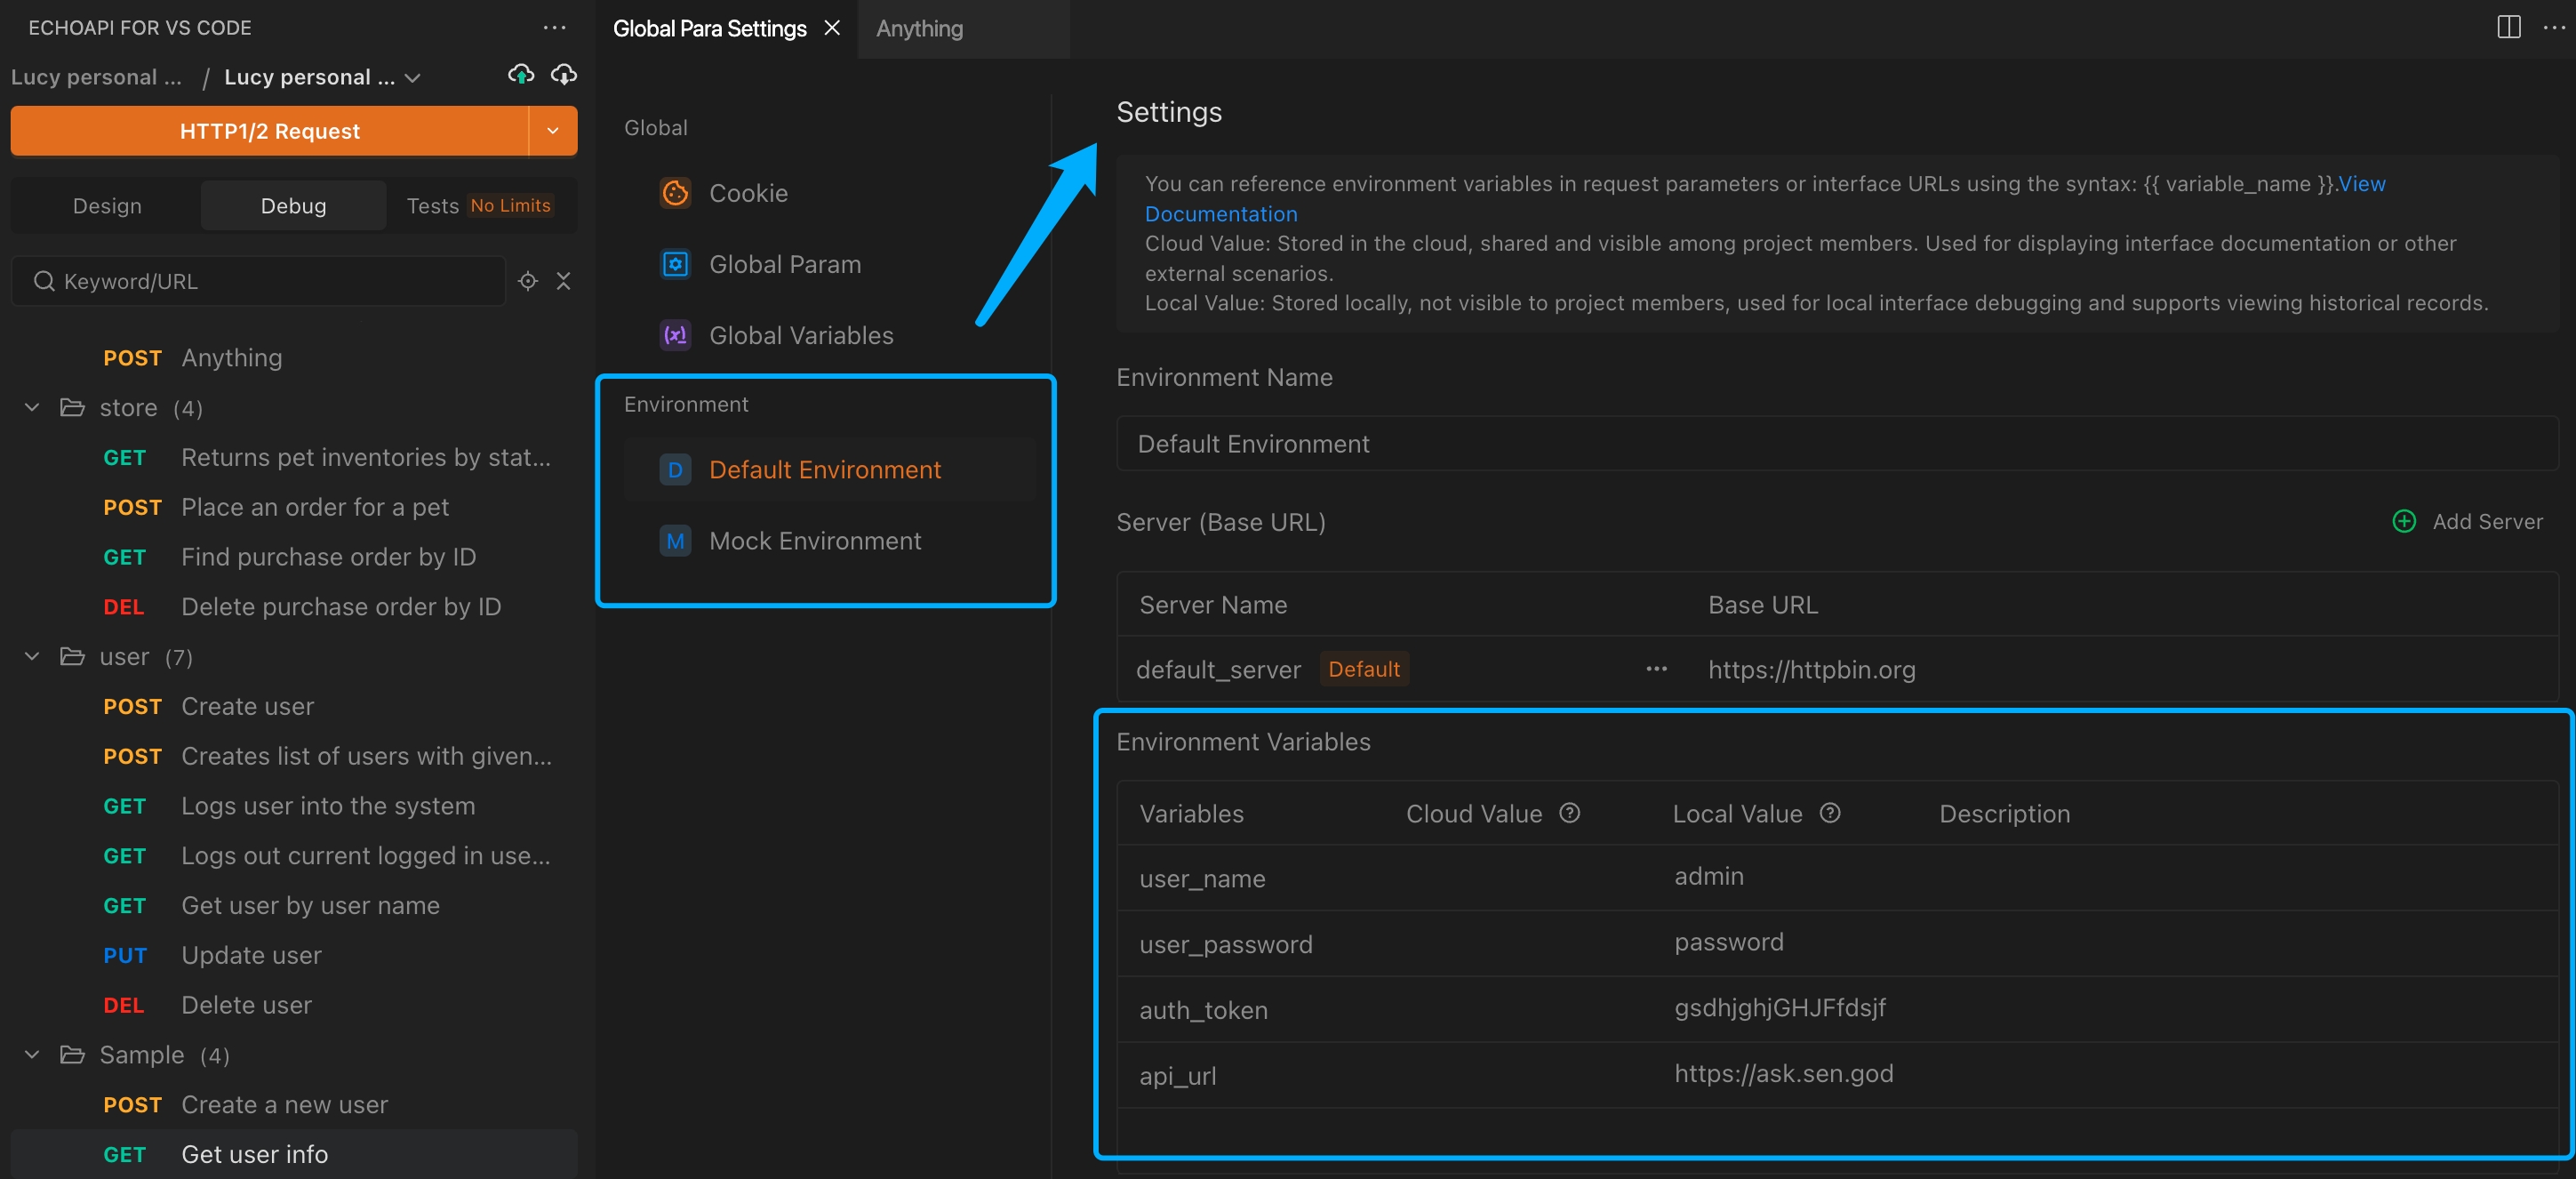Select the Debug tab
This screenshot has width=2576, height=1179.
pyautogui.click(x=292, y=204)
